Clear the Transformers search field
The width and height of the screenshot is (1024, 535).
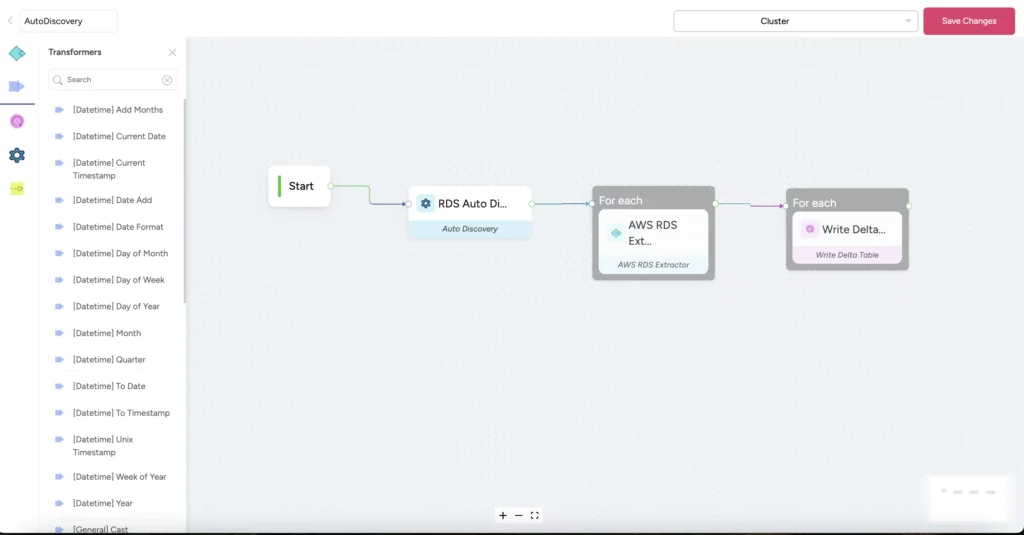click(167, 80)
